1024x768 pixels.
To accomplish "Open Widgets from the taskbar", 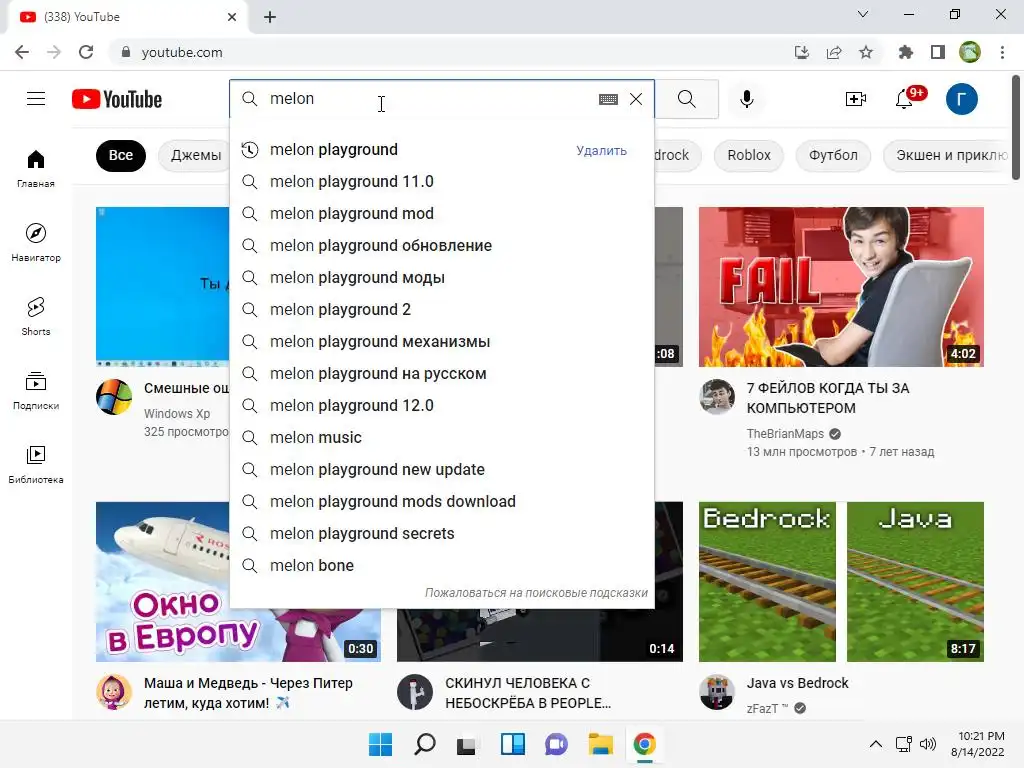I will point(513,744).
